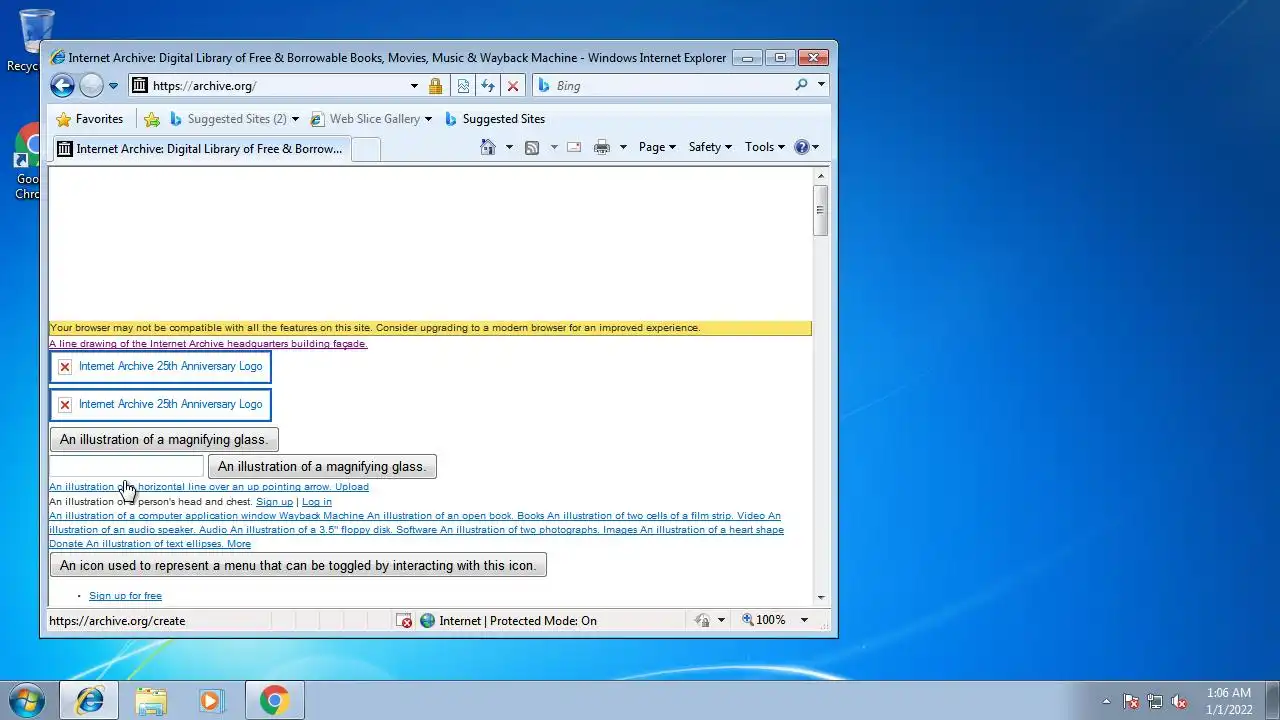Click first Internet Archive 25th Anniversary Logo
The width and height of the screenshot is (1280, 720).
(x=160, y=367)
